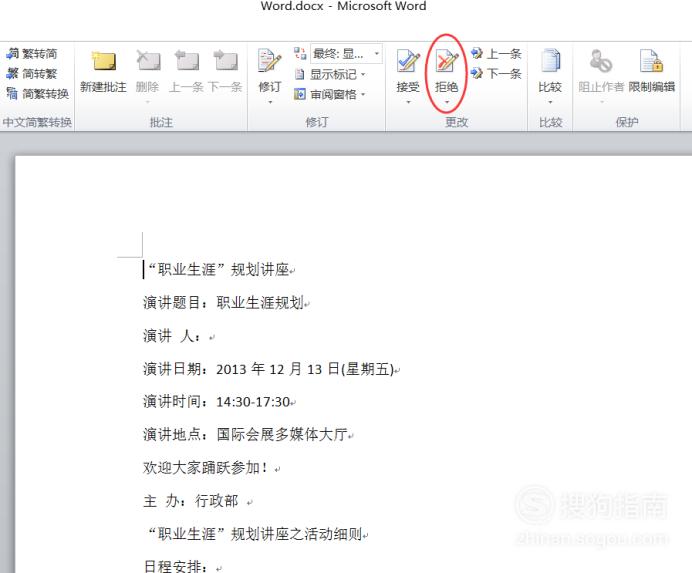The image size is (692, 573).
Task: Expand the 比较 dropdown arrow
Action: 550,102
